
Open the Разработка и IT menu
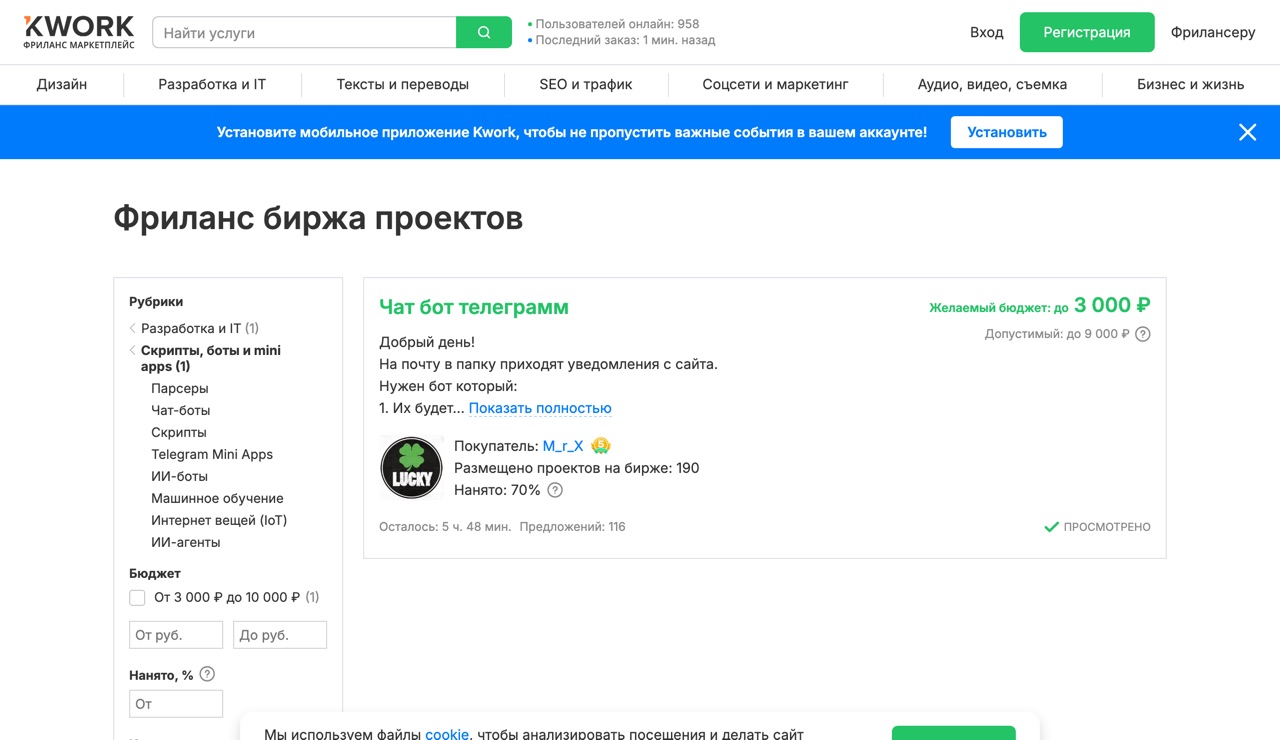(x=212, y=84)
